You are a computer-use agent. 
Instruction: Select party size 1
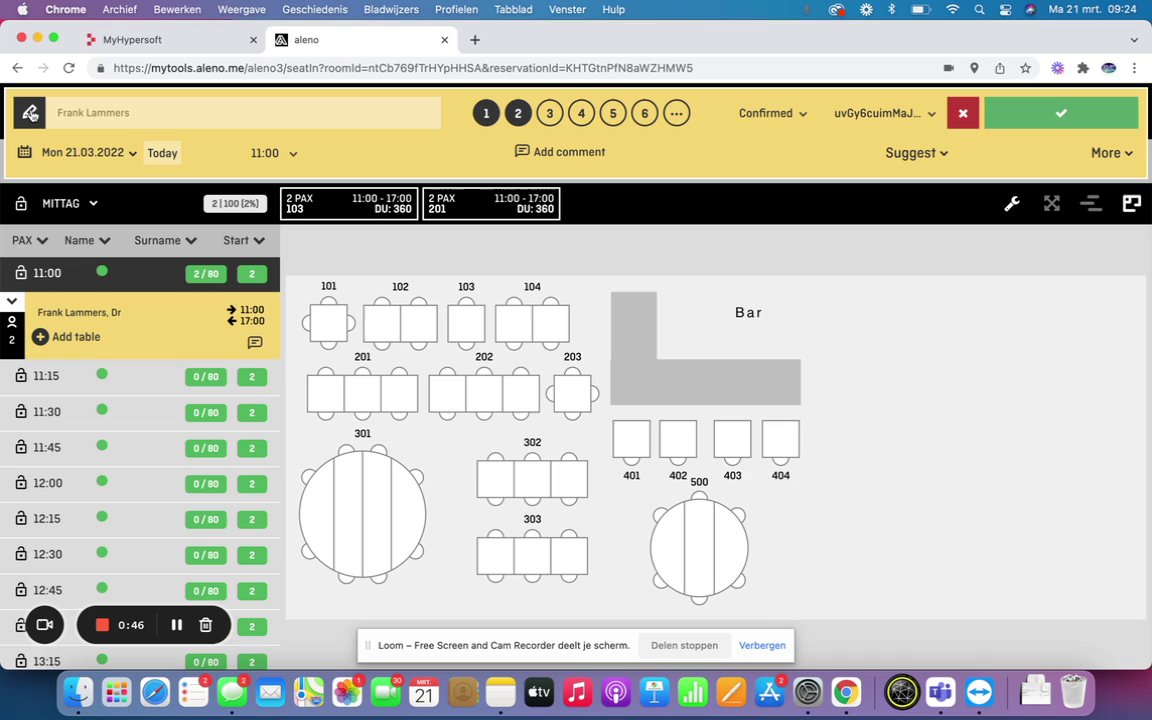coord(486,113)
